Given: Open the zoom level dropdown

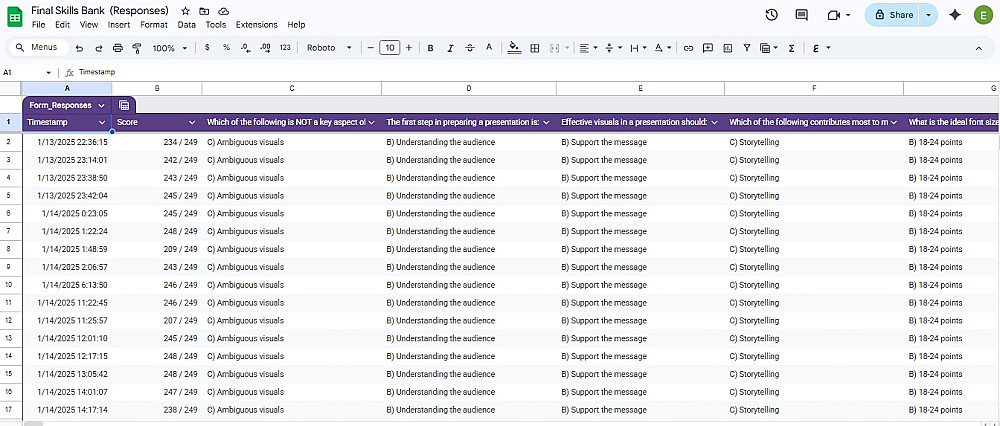Looking at the screenshot, I should 169,48.
